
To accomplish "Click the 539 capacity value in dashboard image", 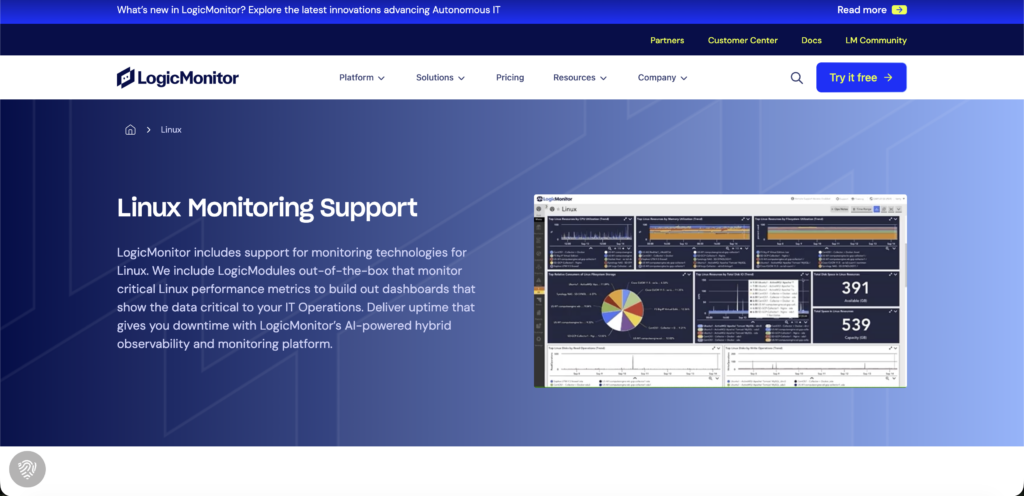I will click(x=856, y=324).
